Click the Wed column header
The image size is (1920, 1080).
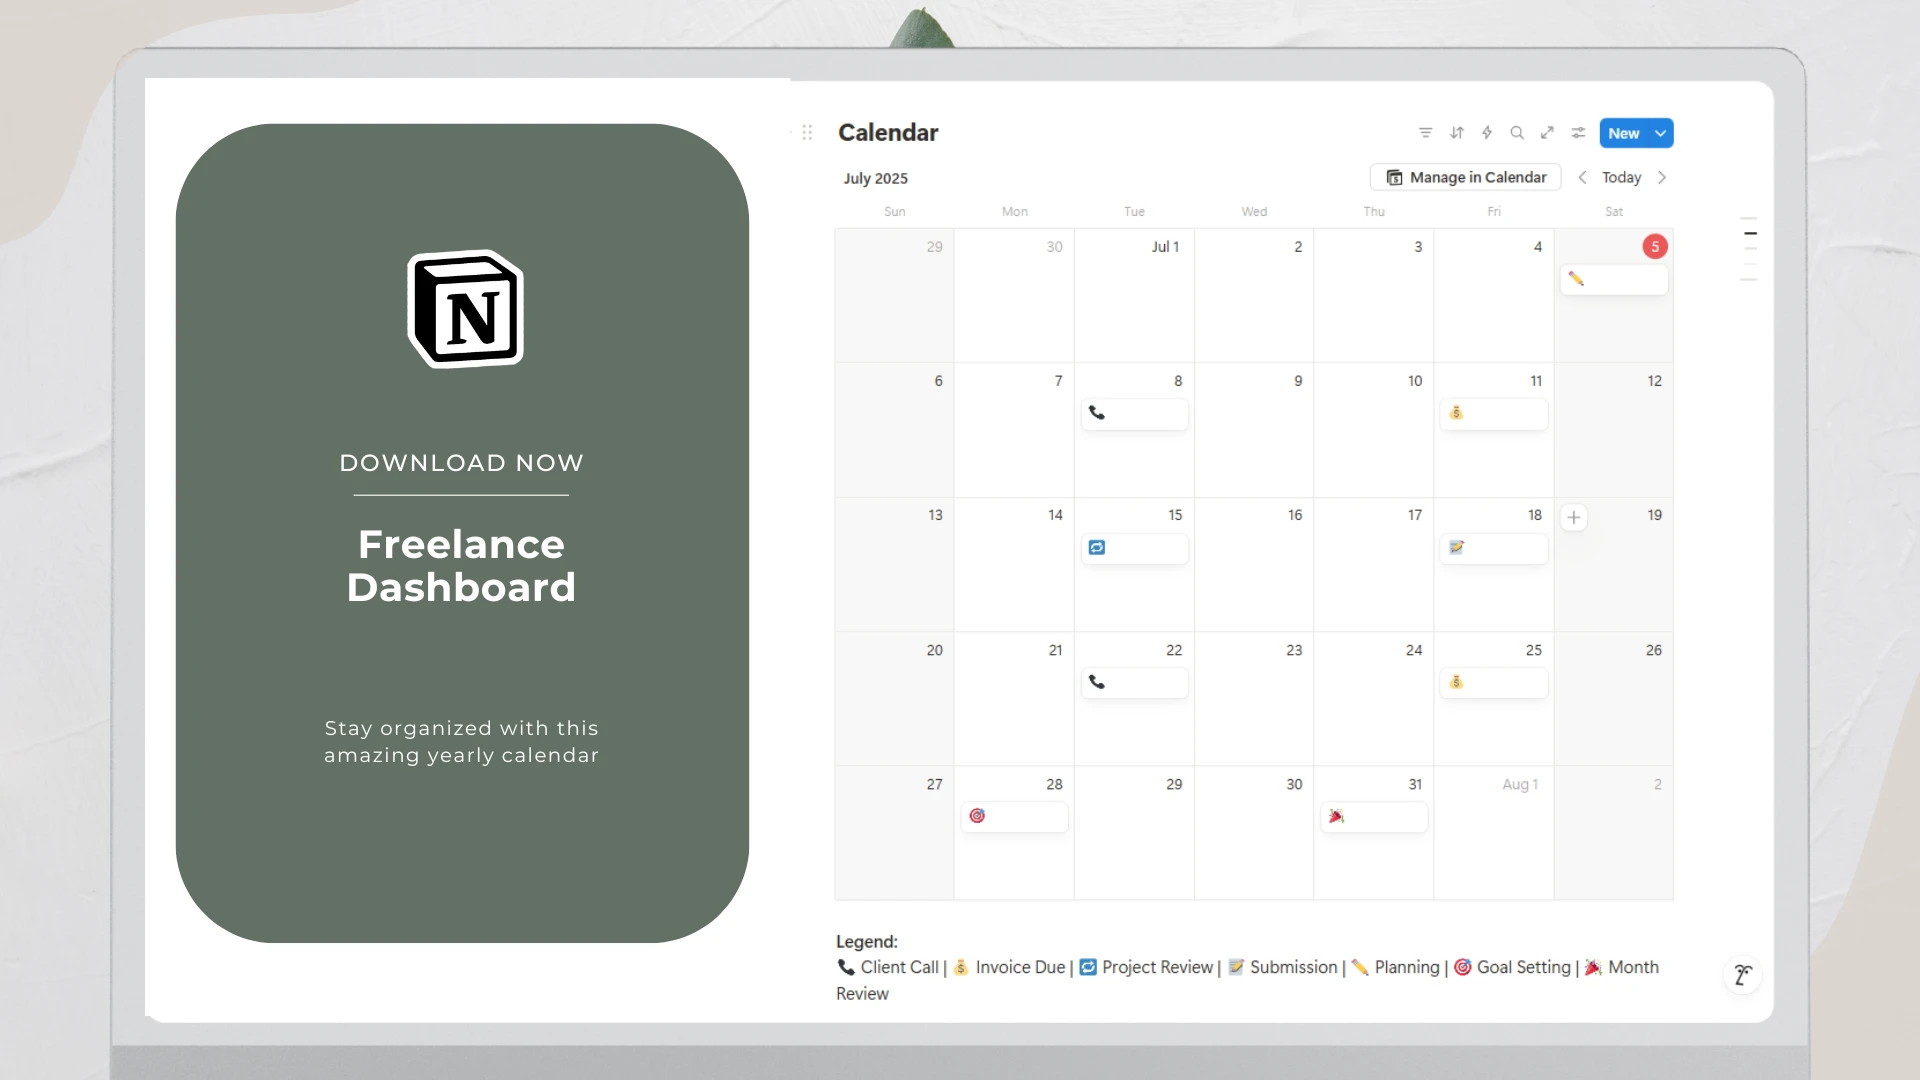tap(1254, 211)
